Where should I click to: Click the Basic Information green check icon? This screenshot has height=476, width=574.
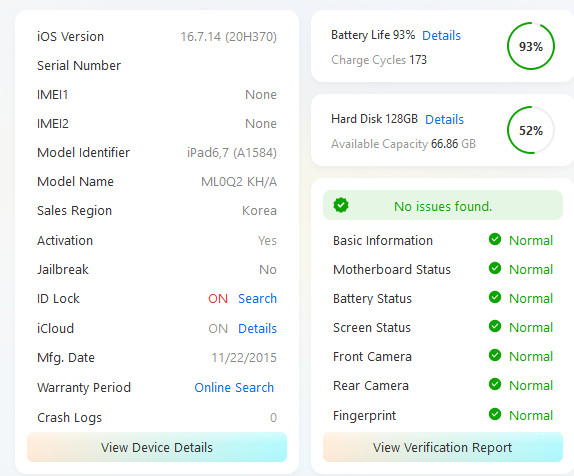click(x=495, y=239)
